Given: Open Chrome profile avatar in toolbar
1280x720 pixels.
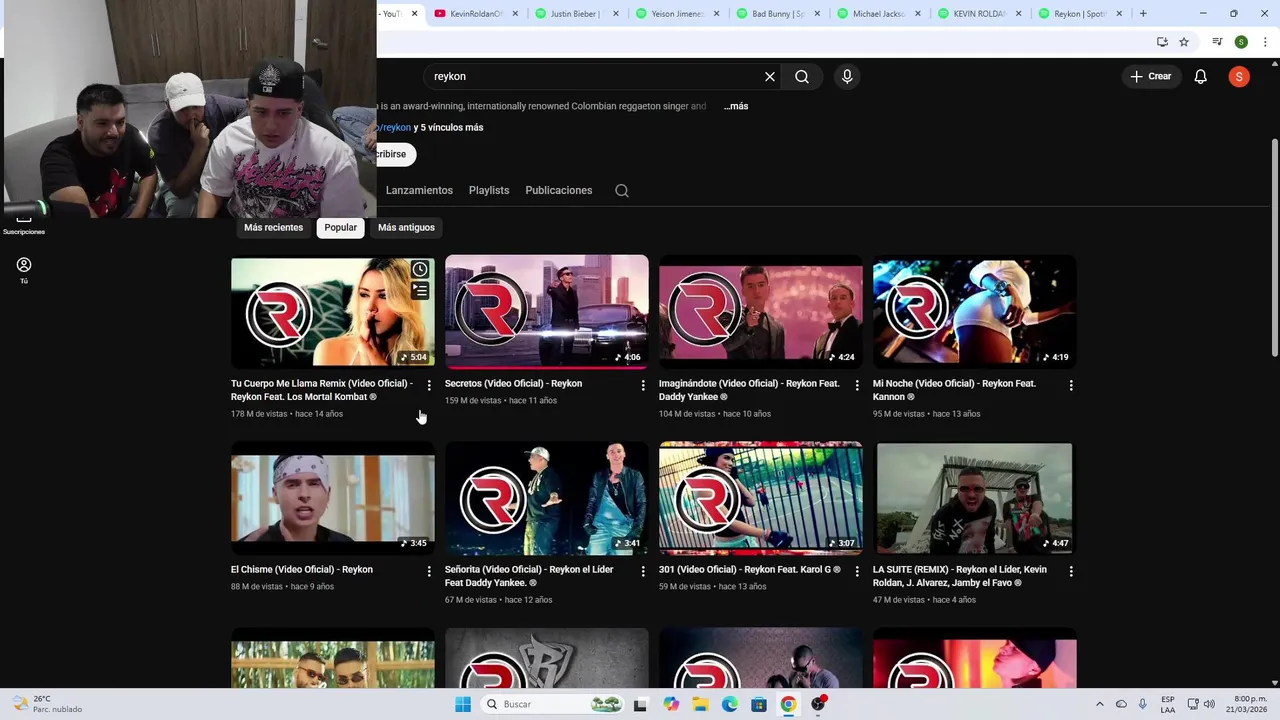Looking at the screenshot, I should click(x=1241, y=42).
